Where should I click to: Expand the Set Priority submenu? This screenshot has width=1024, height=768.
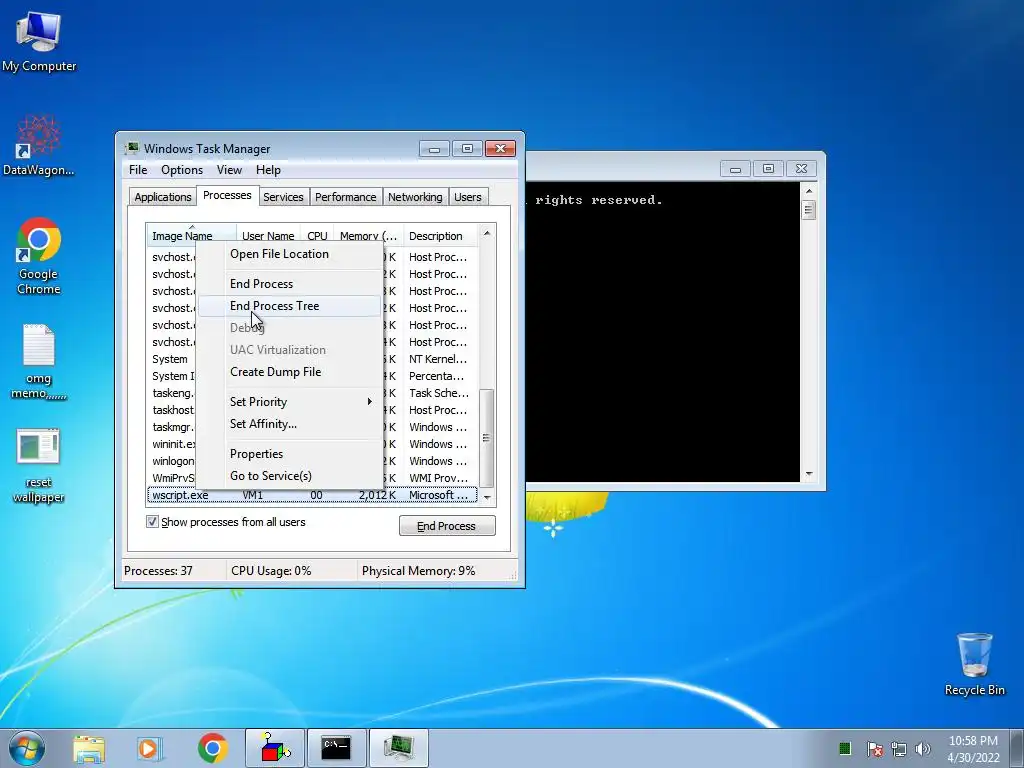[x=289, y=402]
